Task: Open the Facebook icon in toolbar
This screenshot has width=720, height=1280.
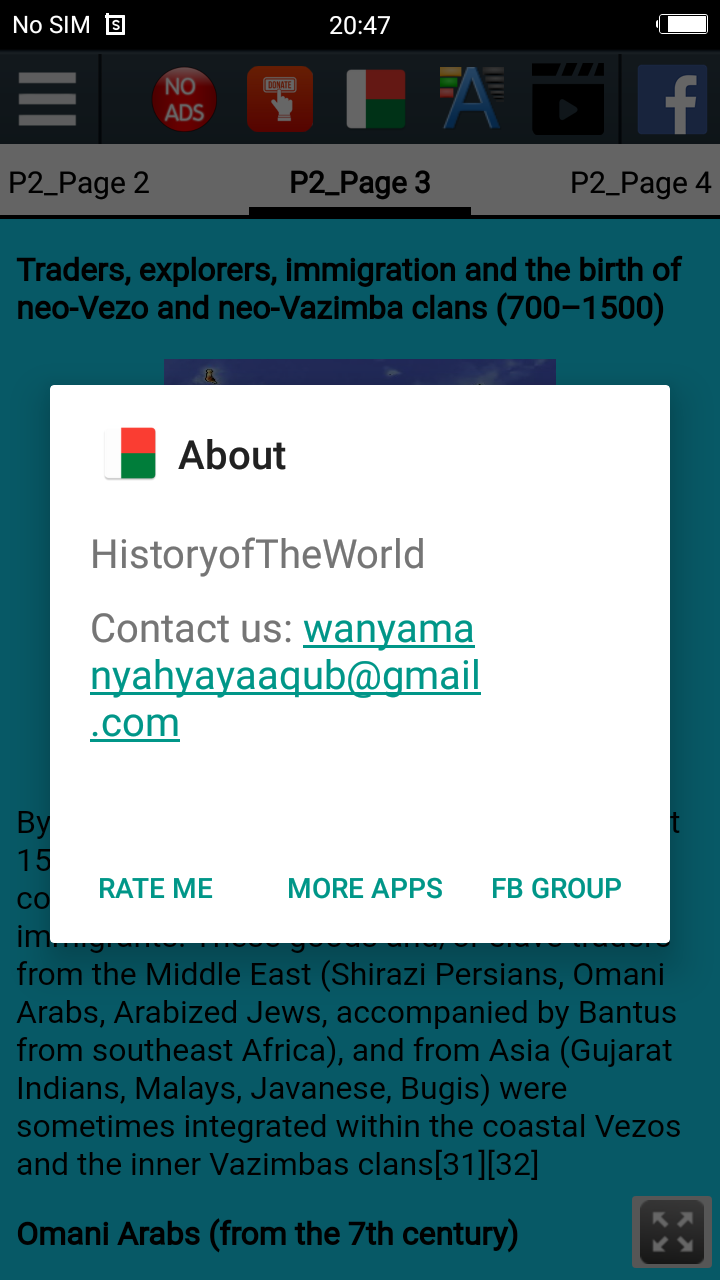Action: pyautogui.click(x=672, y=99)
